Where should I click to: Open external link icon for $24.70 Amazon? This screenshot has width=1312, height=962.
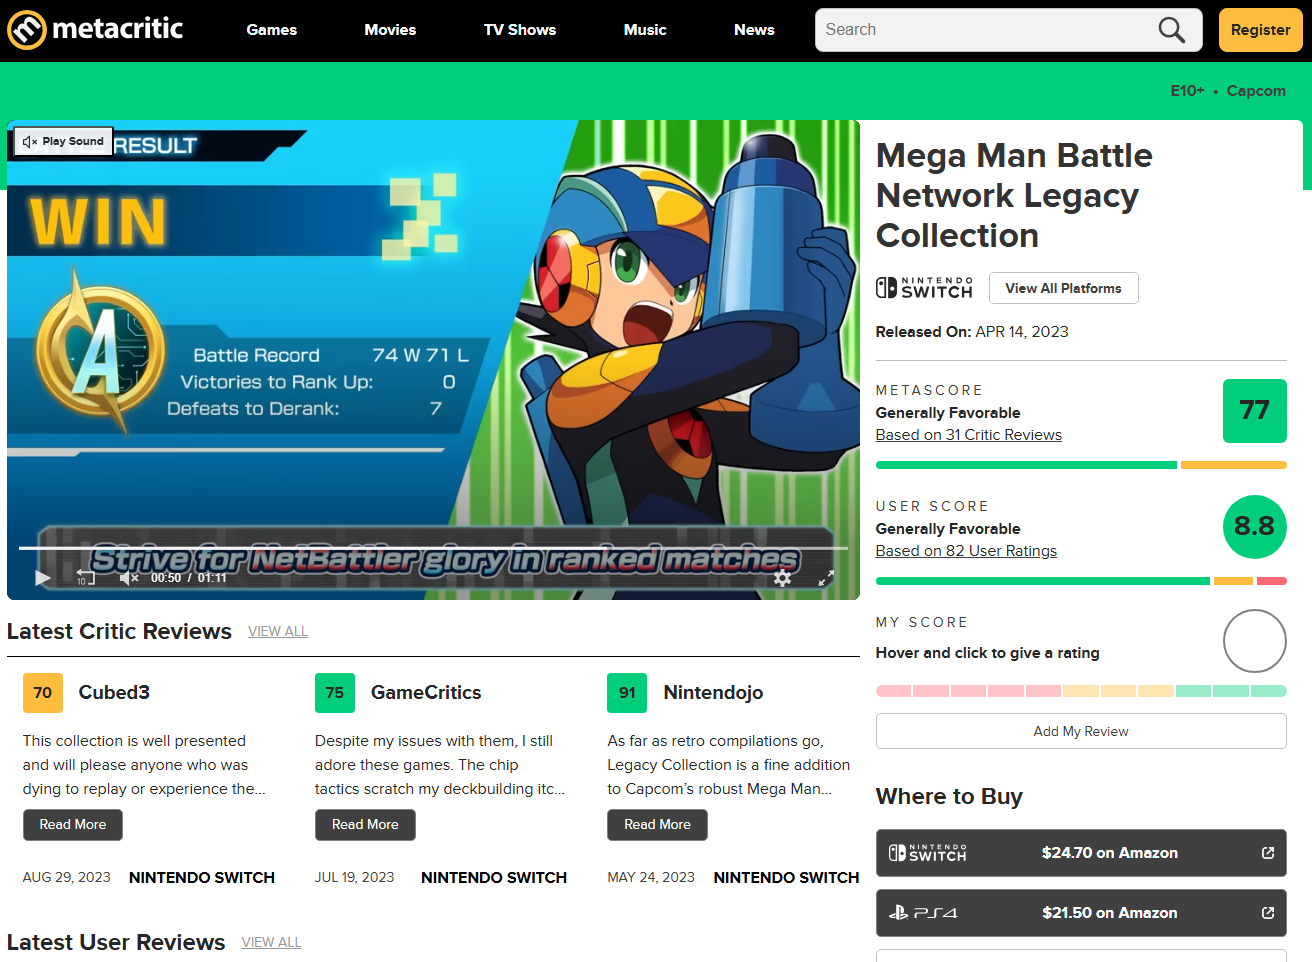click(1267, 853)
